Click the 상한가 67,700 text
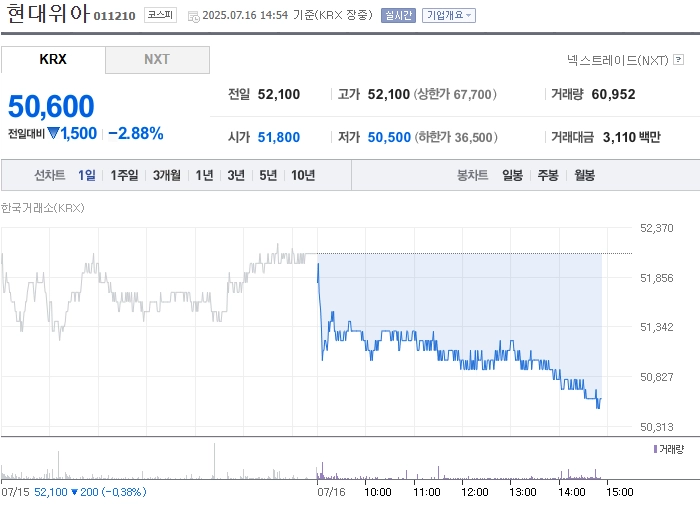This screenshot has height=505, width=700. click(455, 94)
